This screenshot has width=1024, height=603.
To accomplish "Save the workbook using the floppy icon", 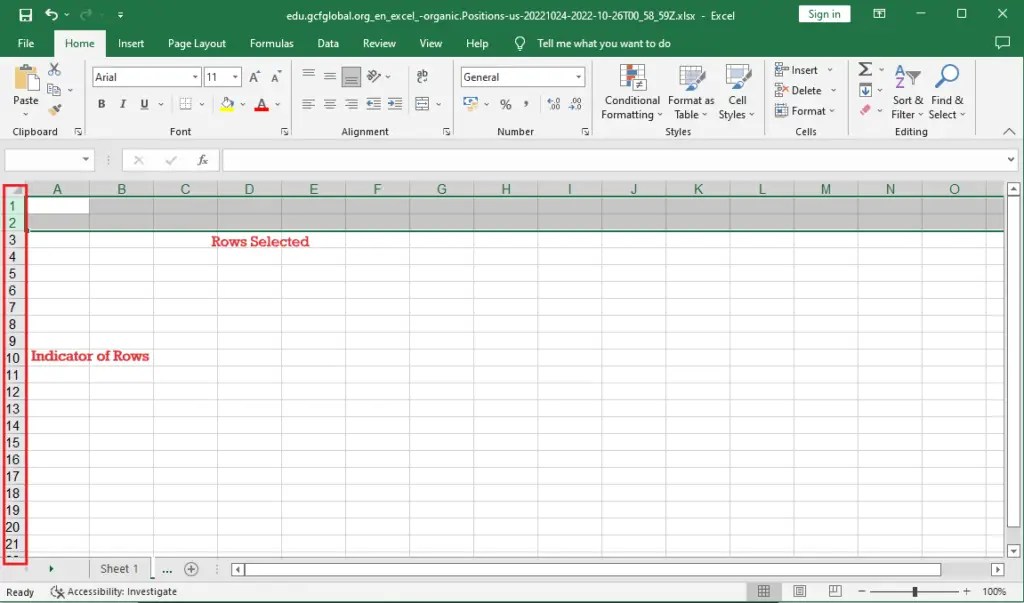I will coord(25,14).
